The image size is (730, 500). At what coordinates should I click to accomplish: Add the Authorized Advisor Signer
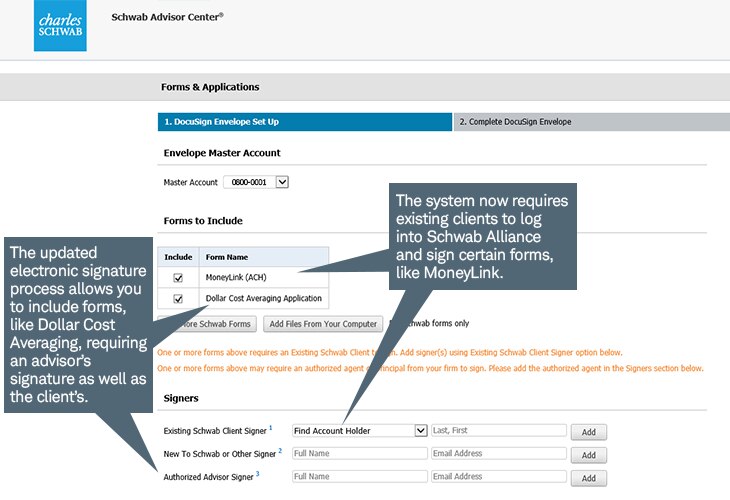pyautogui.click(x=588, y=478)
